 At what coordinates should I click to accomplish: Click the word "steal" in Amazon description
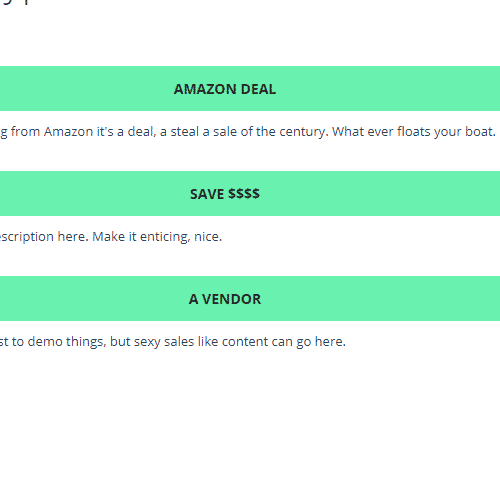(x=185, y=132)
